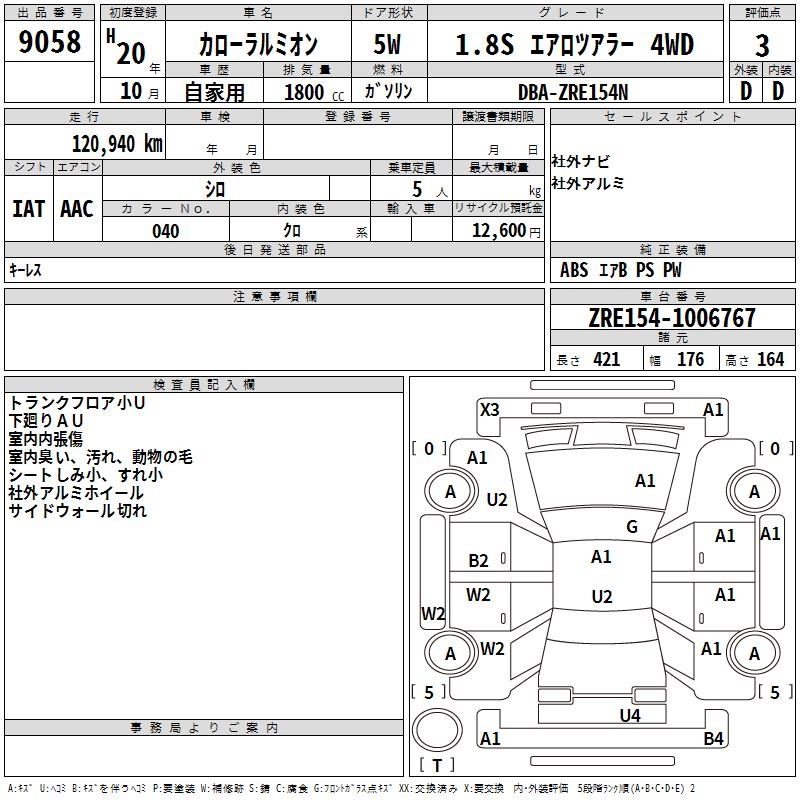Viewport: 800px width, 800px height.
Task: Click the recycle deposit amount 12,600円
Action: point(505,231)
